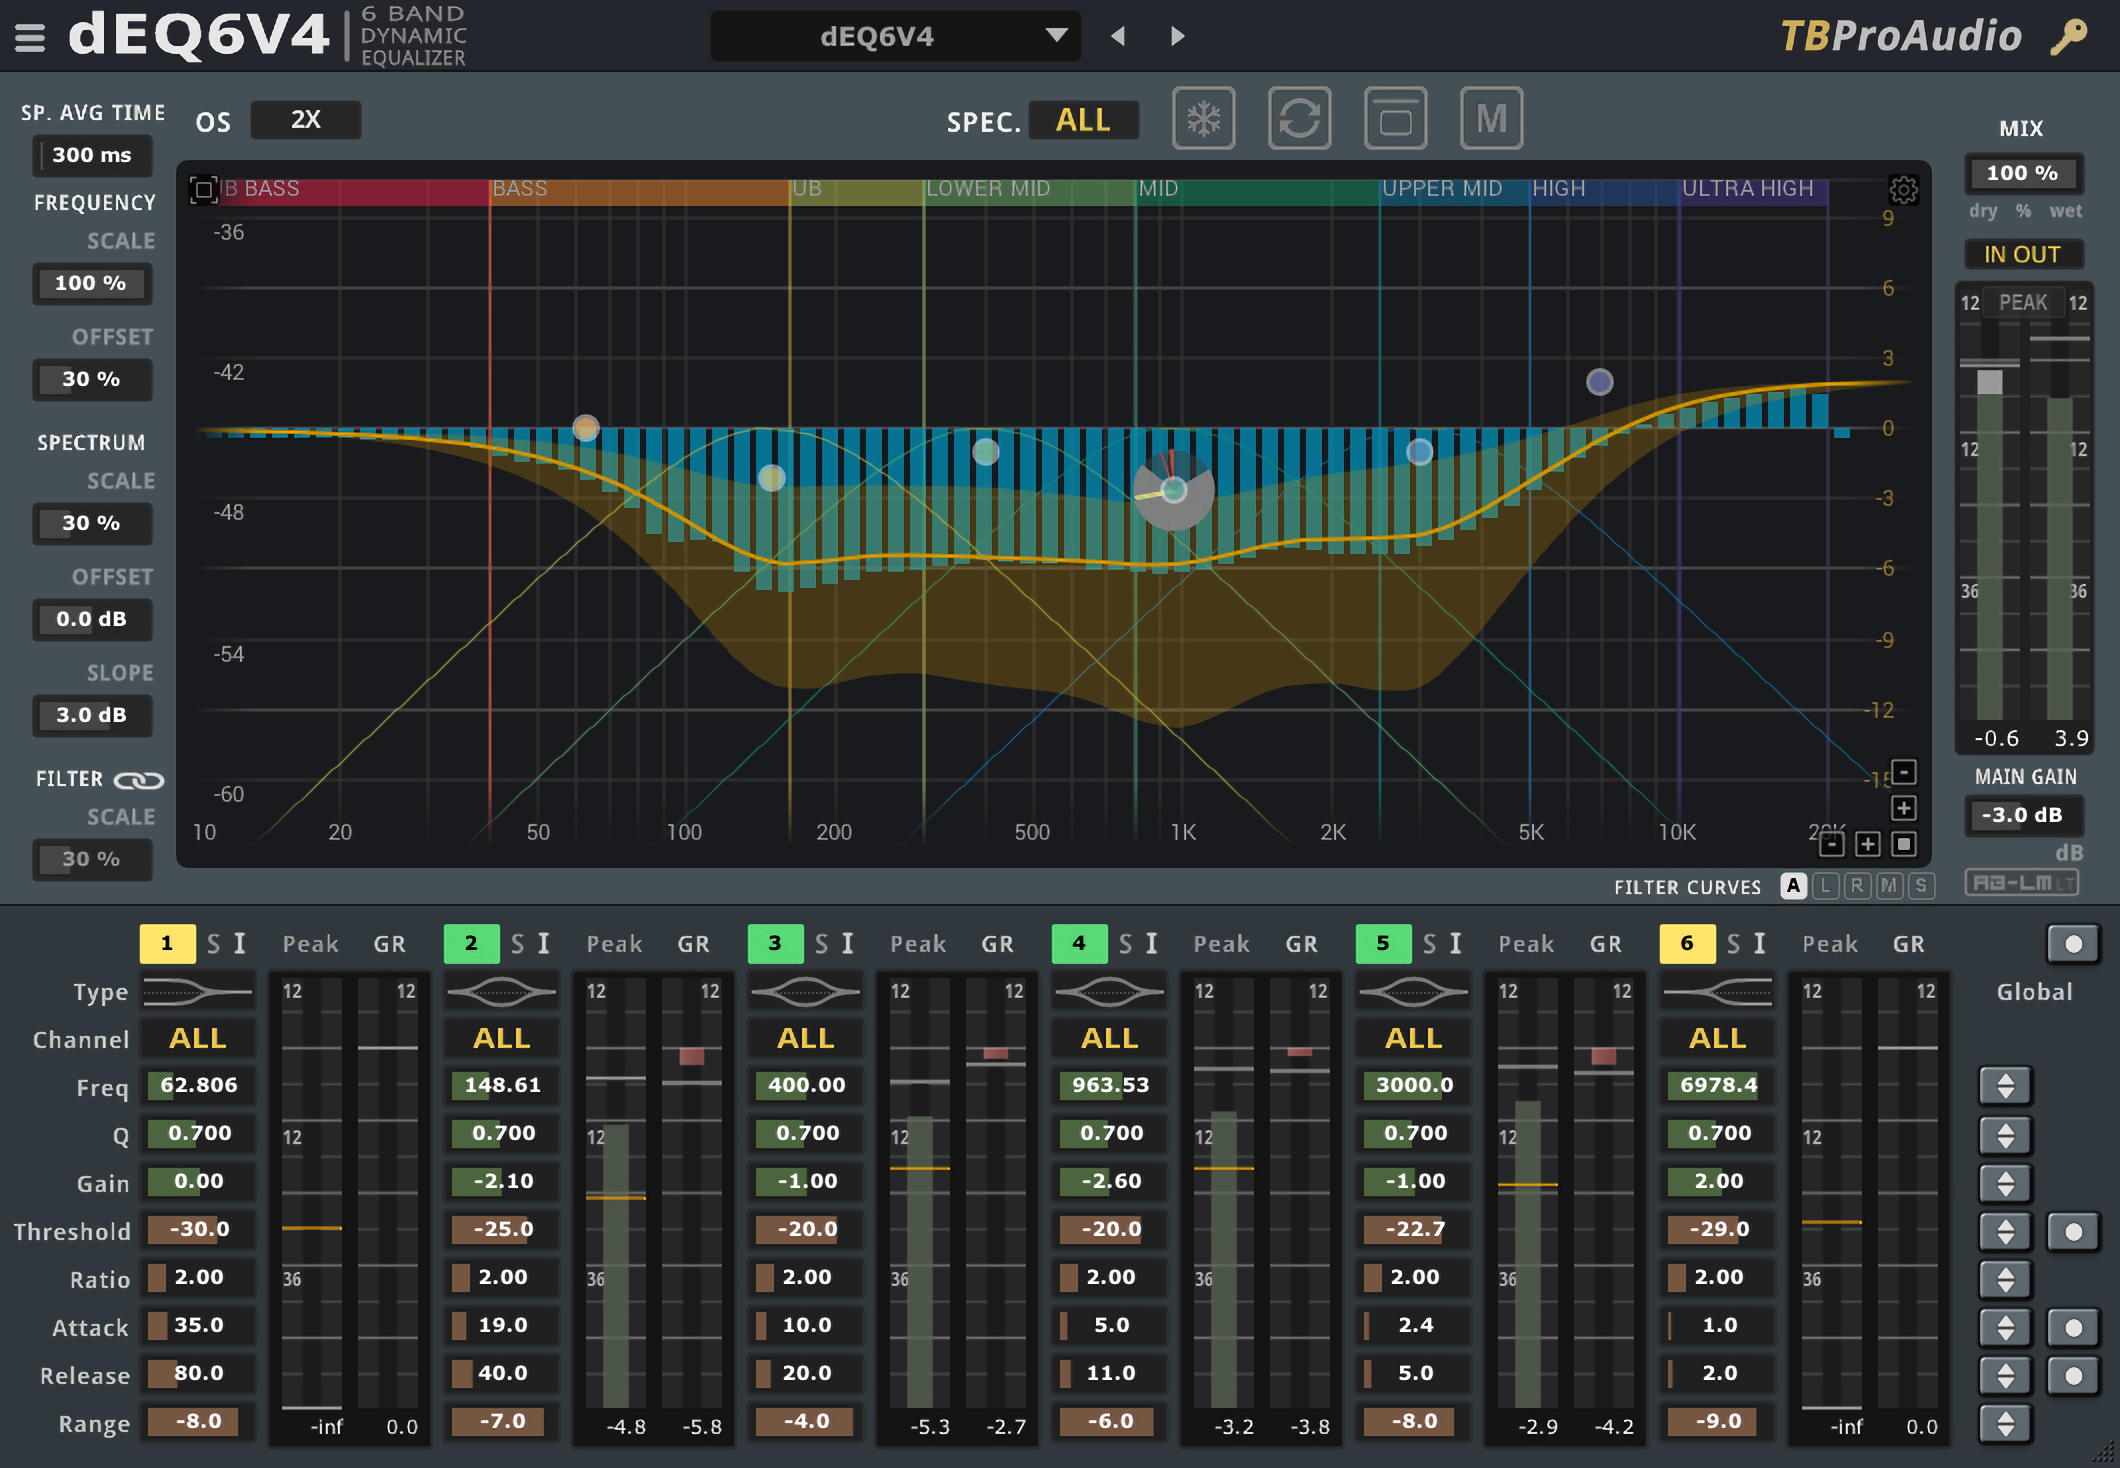The image size is (2120, 1468).
Task: Click the Global Gain stepper
Action: [x=2005, y=1183]
